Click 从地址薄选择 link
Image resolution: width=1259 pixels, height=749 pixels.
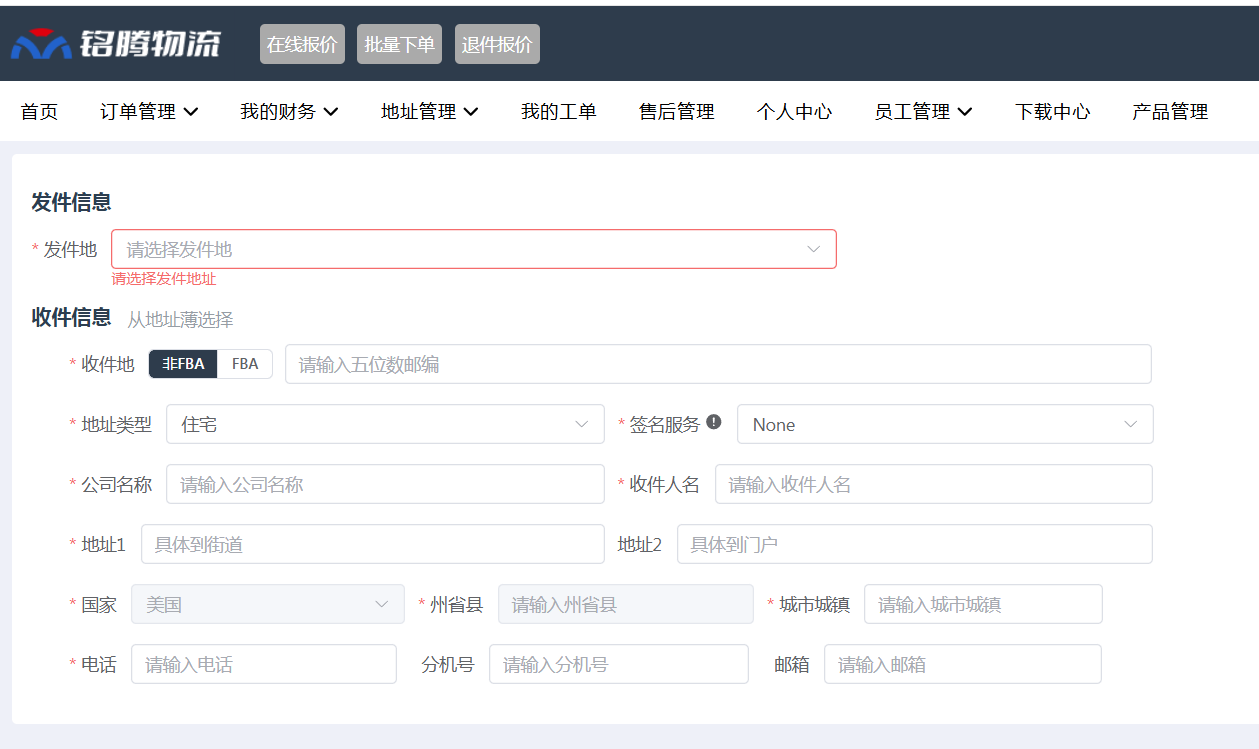pos(180,320)
